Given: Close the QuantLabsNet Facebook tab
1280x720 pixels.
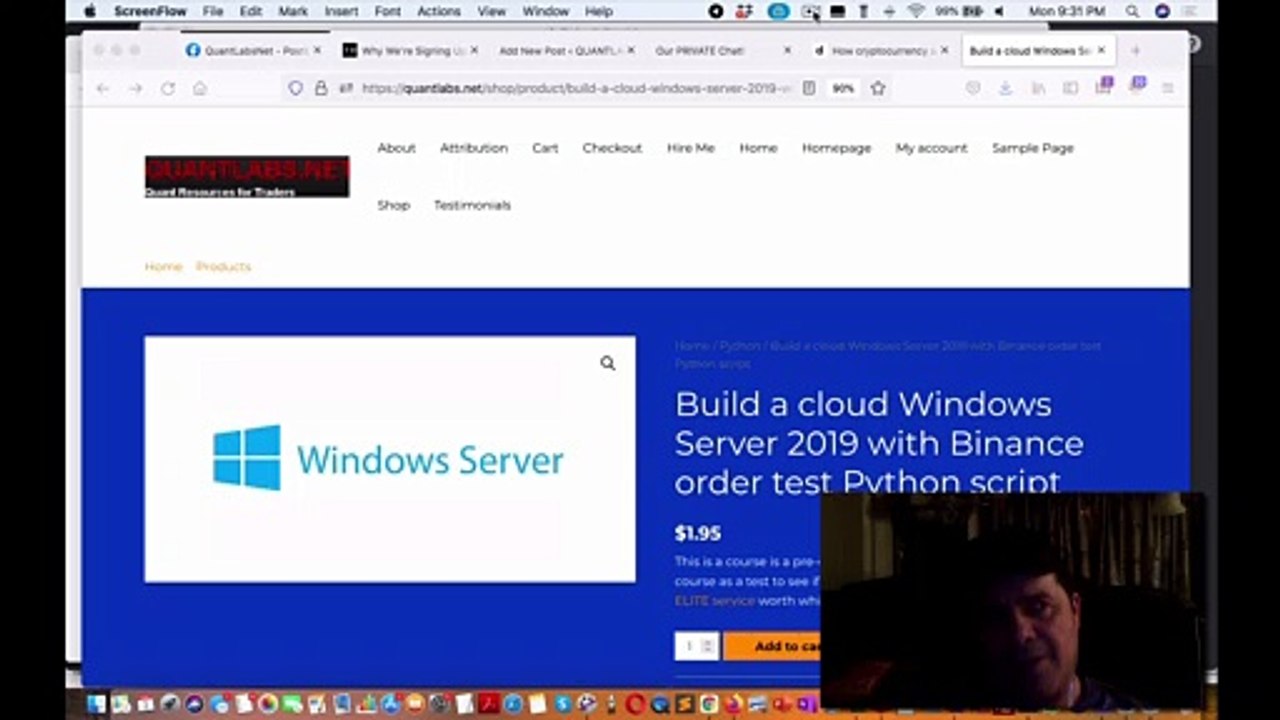Looking at the screenshot, I should pyautogui.click(x=318, y=50).
